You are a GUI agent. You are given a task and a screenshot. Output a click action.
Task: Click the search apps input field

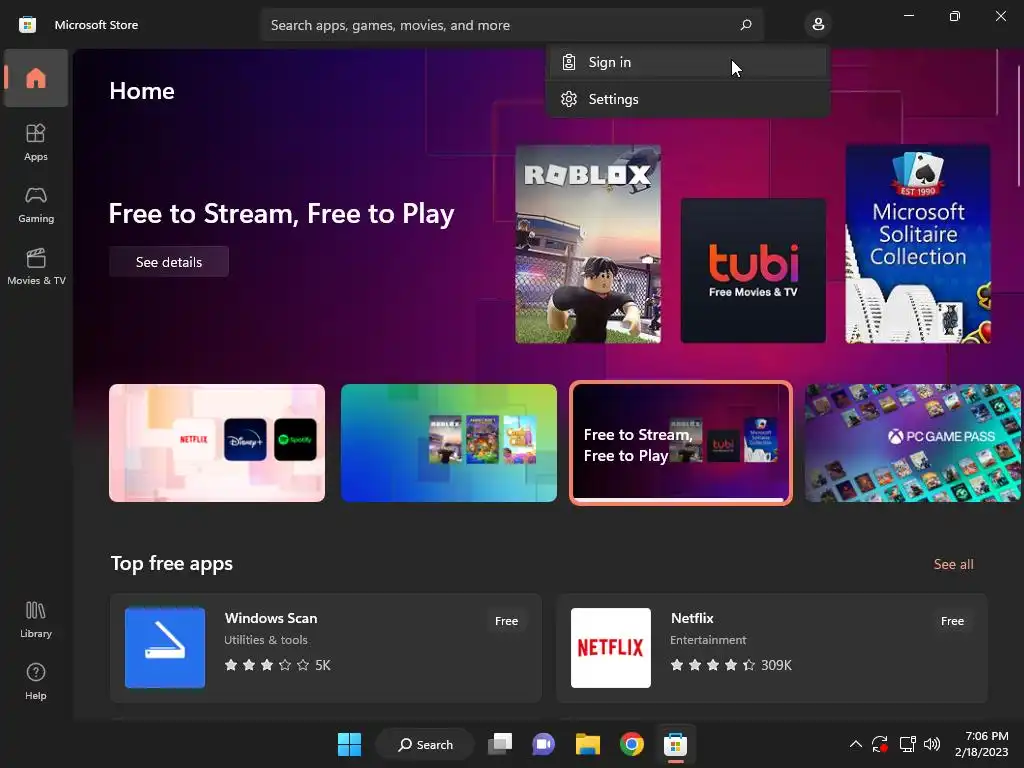(511, 25)
